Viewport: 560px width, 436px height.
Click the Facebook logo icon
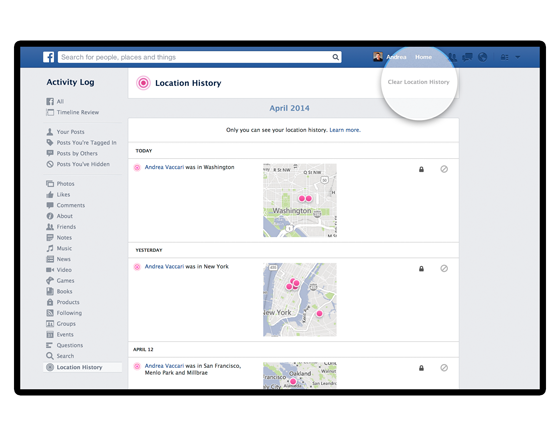point(48,57)
